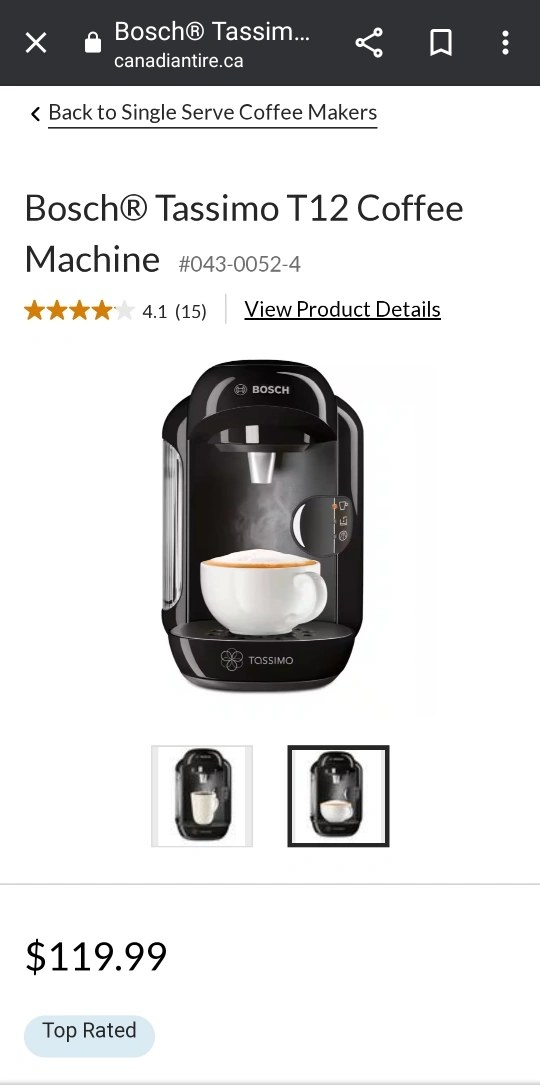Open the share icon in top bar

point(369,43)
